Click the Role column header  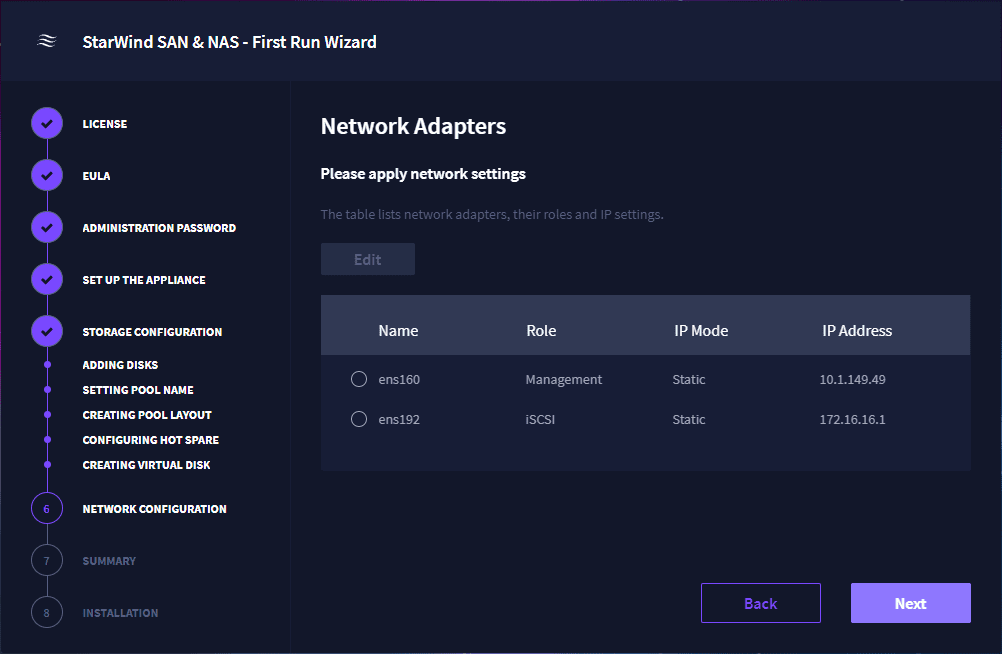(541, 331)
